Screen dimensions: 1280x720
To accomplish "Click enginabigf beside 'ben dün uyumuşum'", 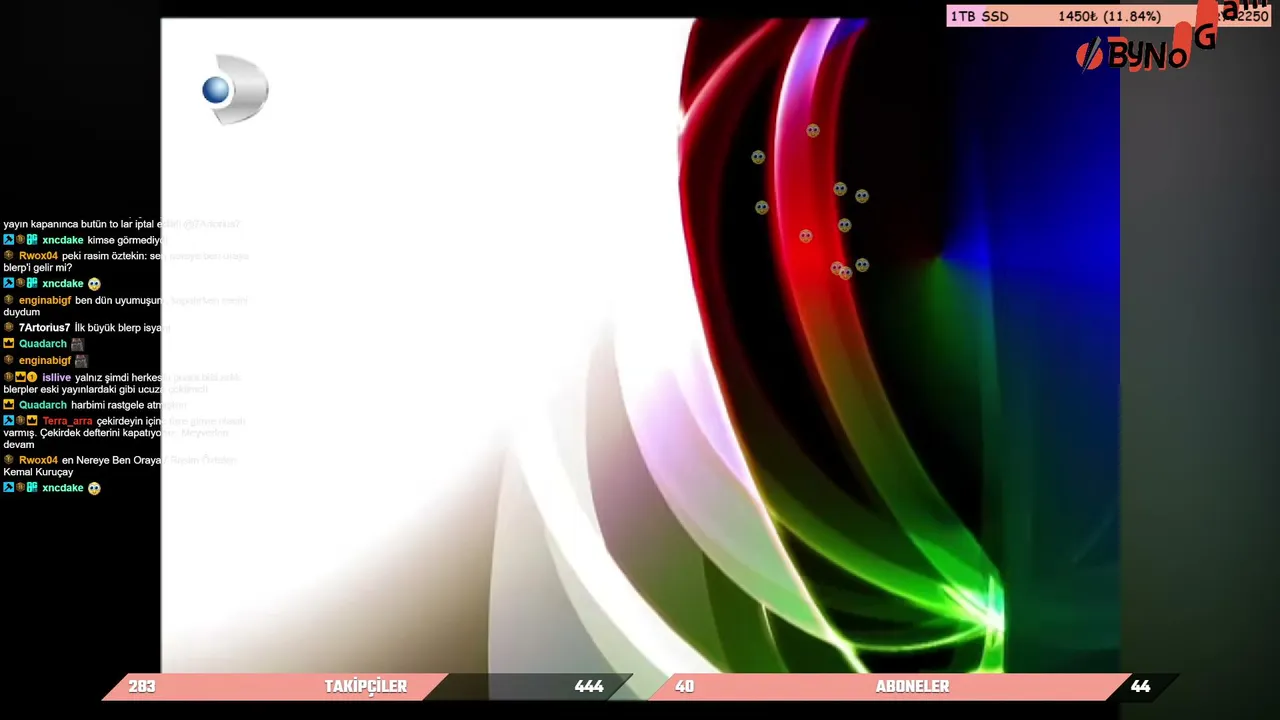I will [45, 300].
